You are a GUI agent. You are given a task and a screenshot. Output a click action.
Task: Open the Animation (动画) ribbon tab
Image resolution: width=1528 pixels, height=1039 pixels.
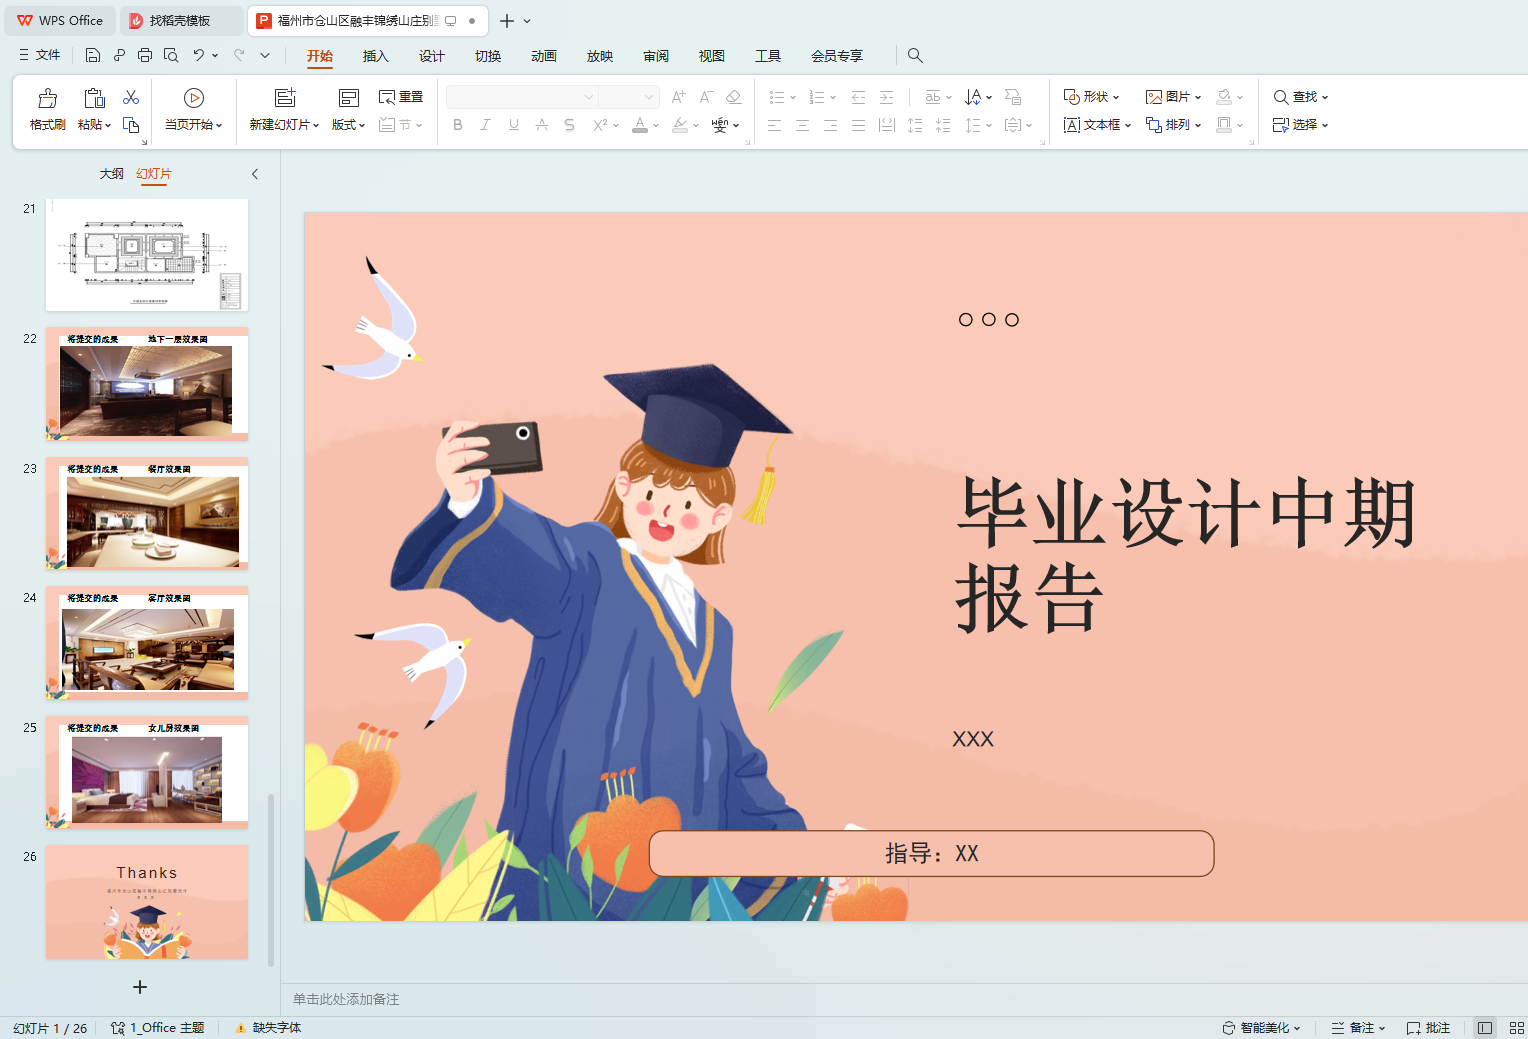[544, 56]
